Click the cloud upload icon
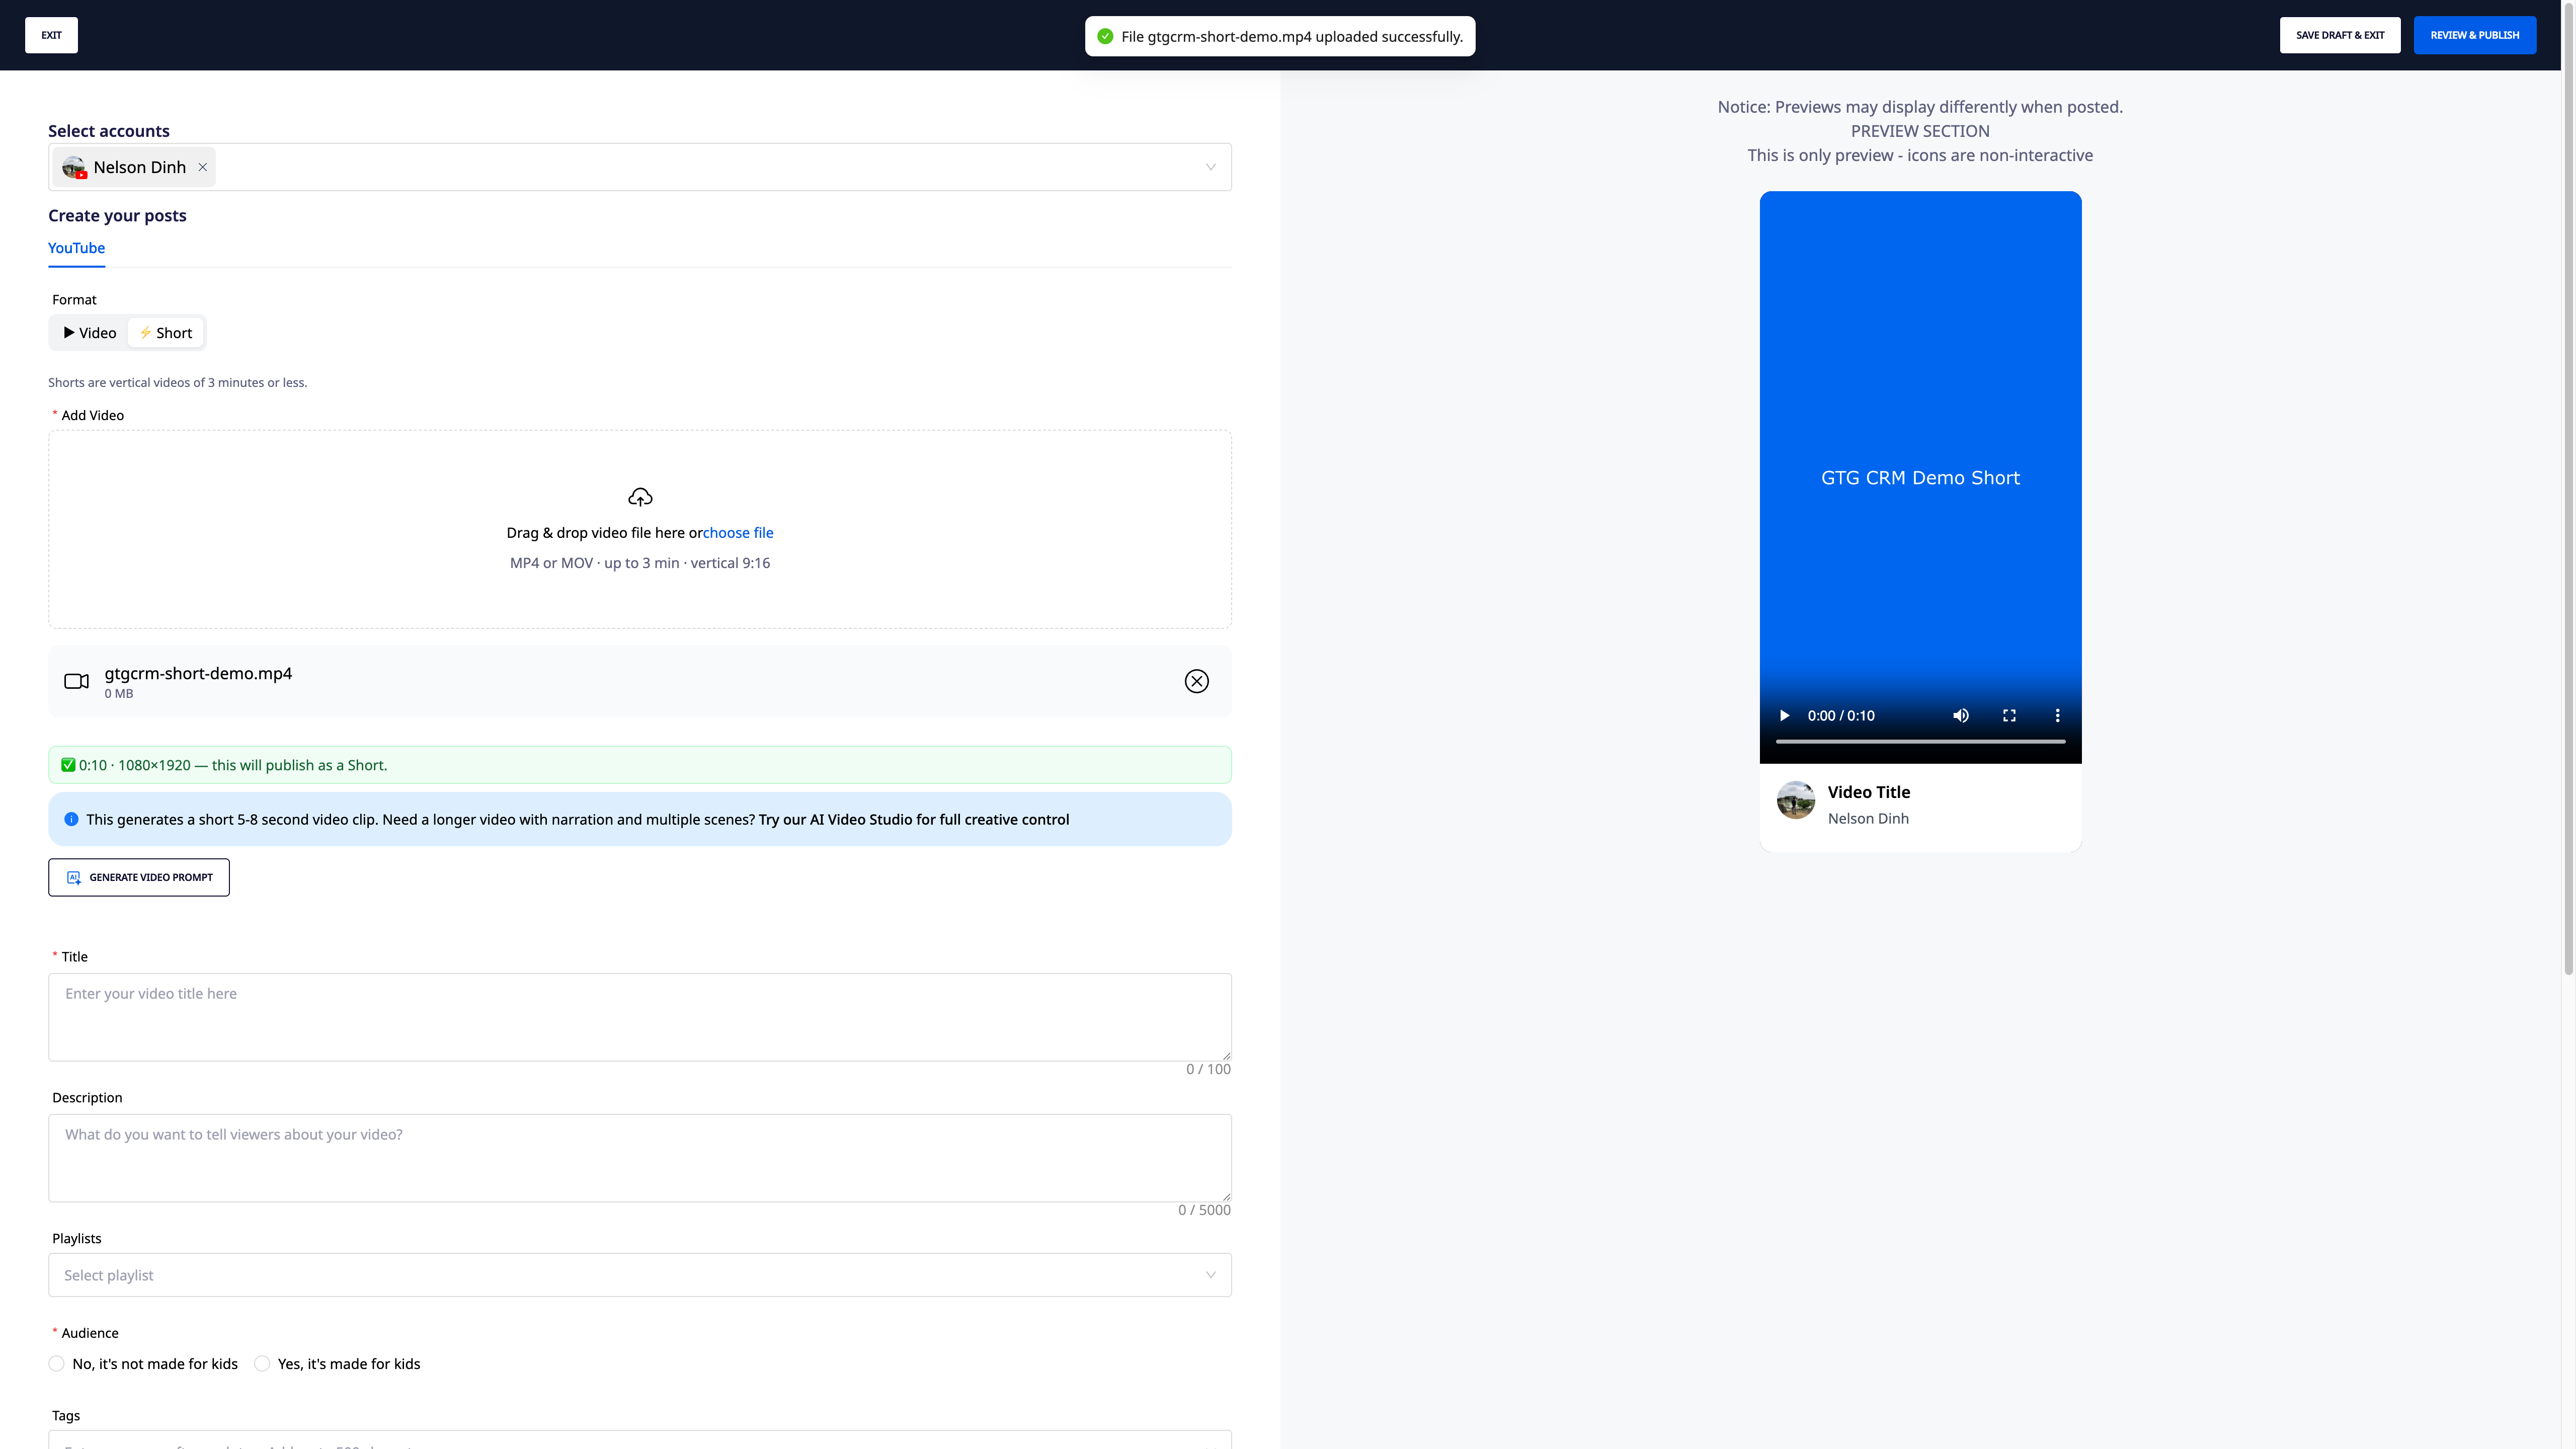The image size is (2576, 1449). click(640, 497)
